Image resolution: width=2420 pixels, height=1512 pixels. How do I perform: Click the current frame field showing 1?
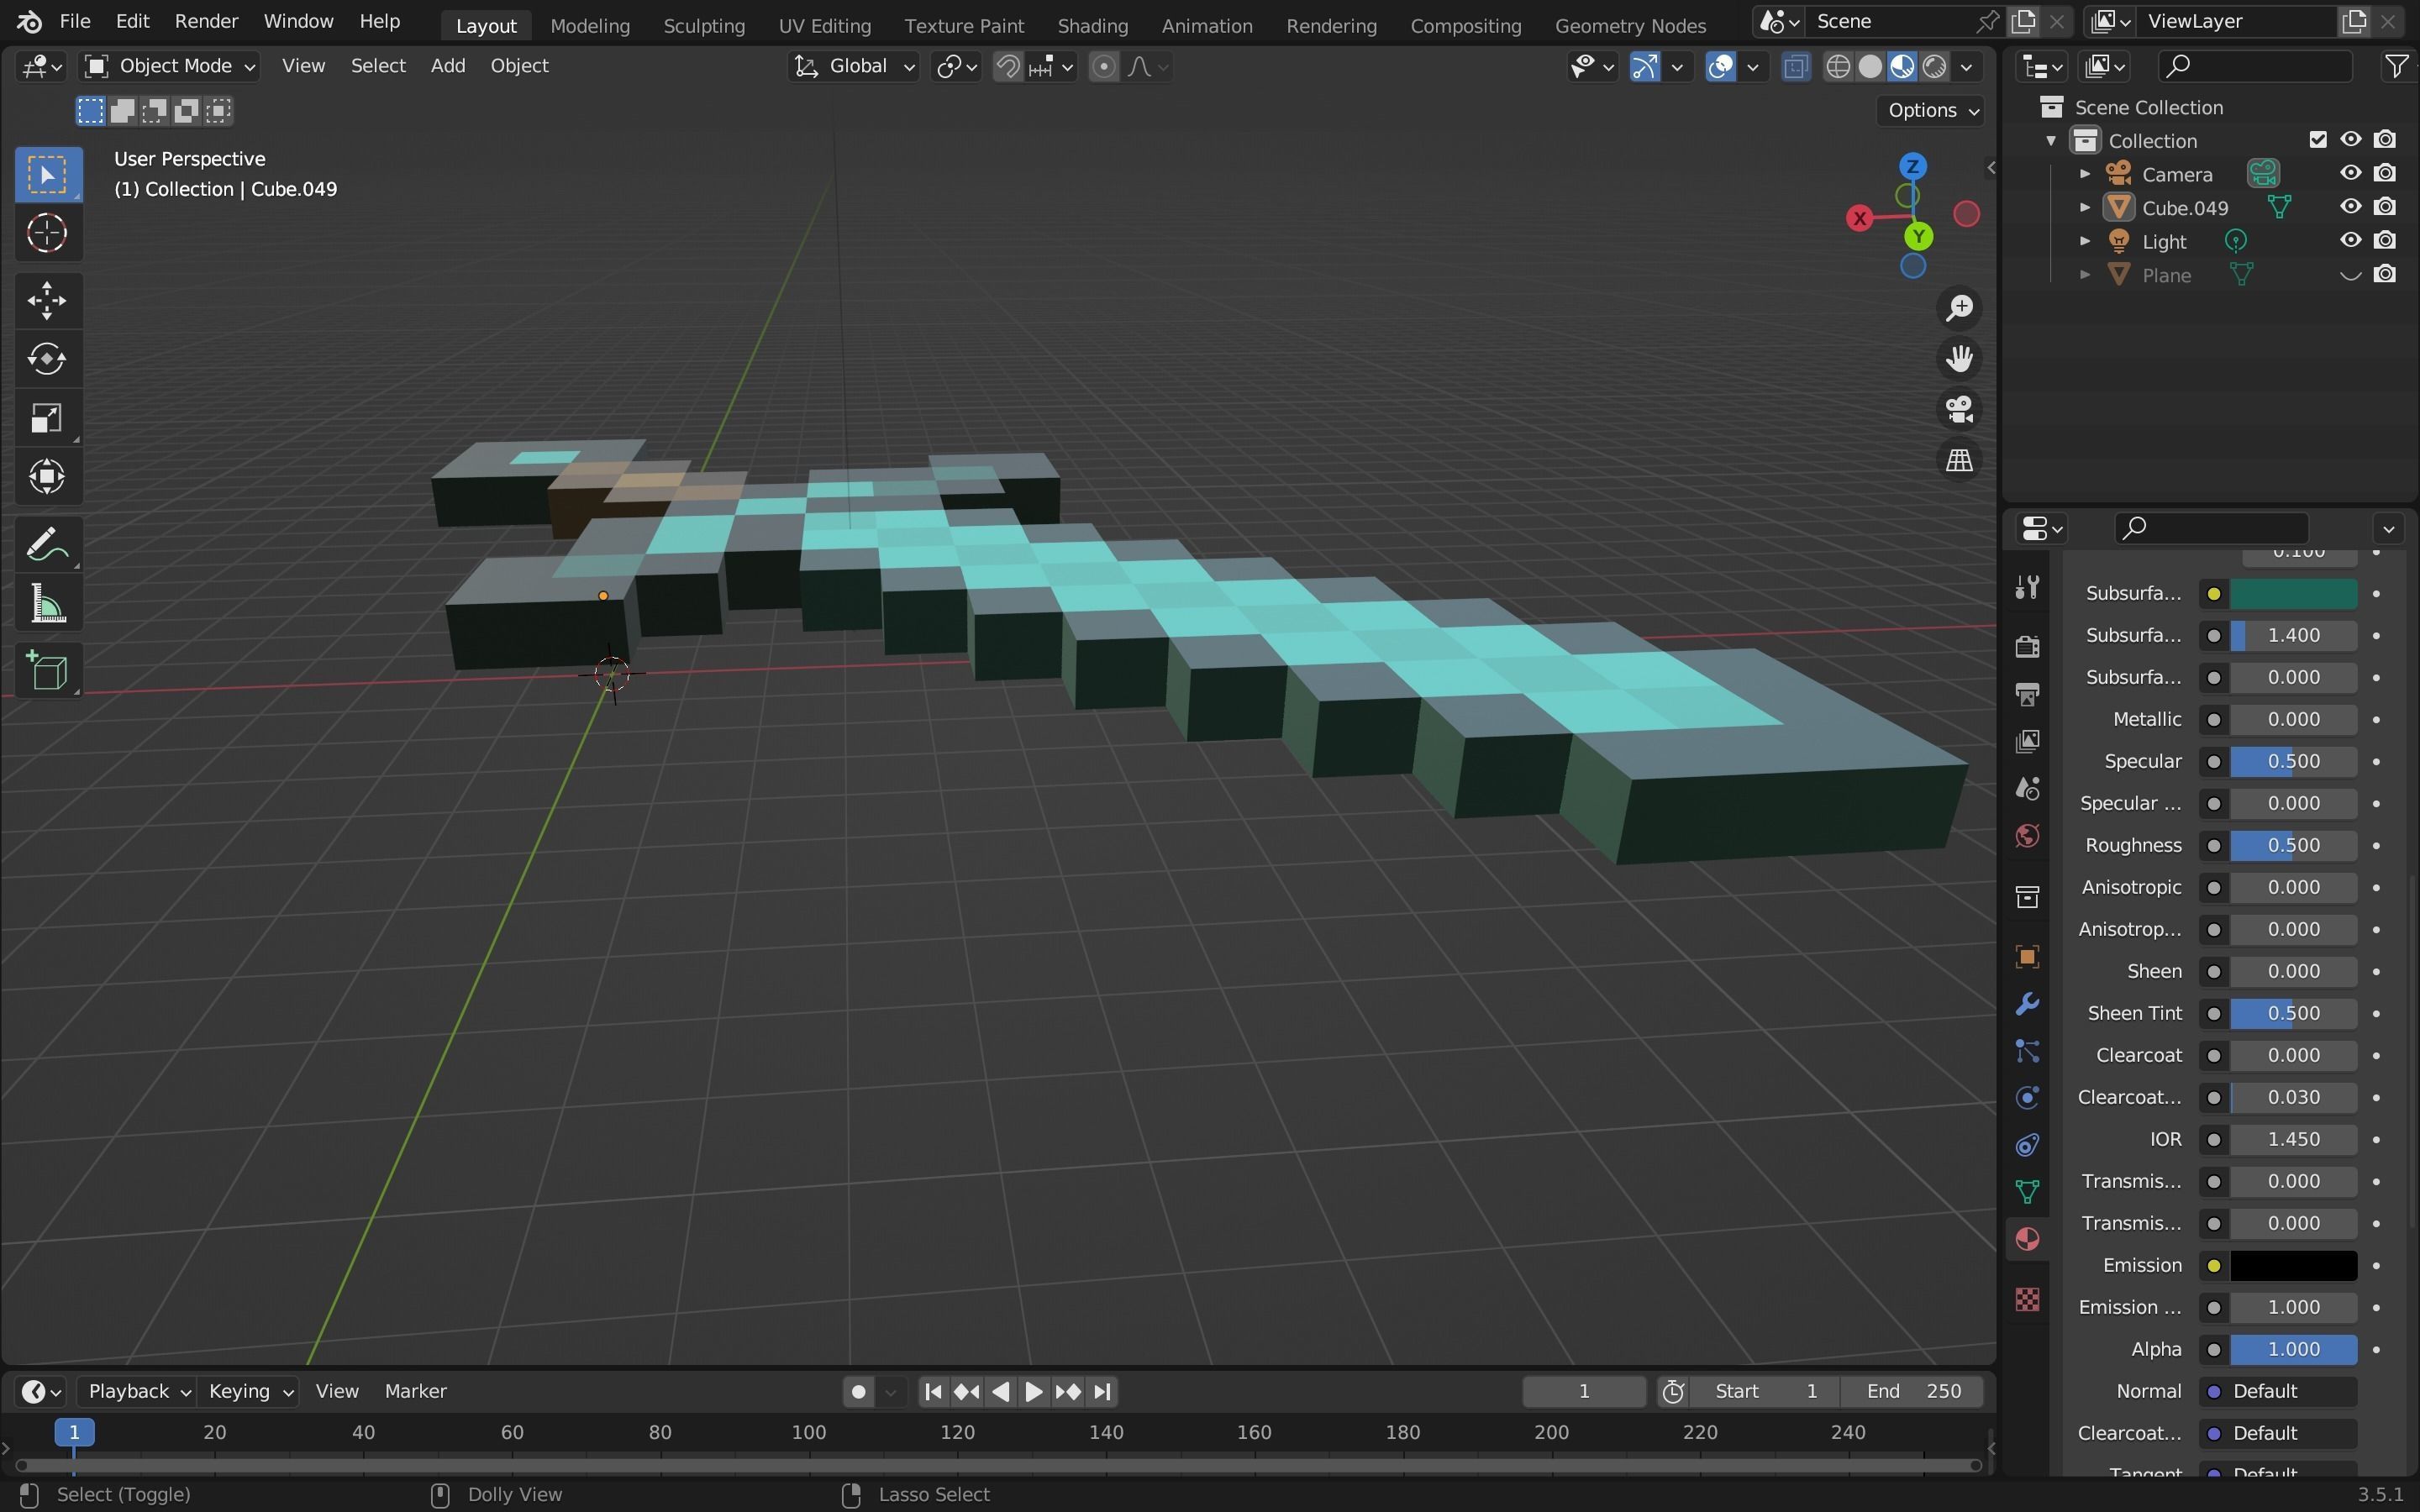[1582, 1391]
